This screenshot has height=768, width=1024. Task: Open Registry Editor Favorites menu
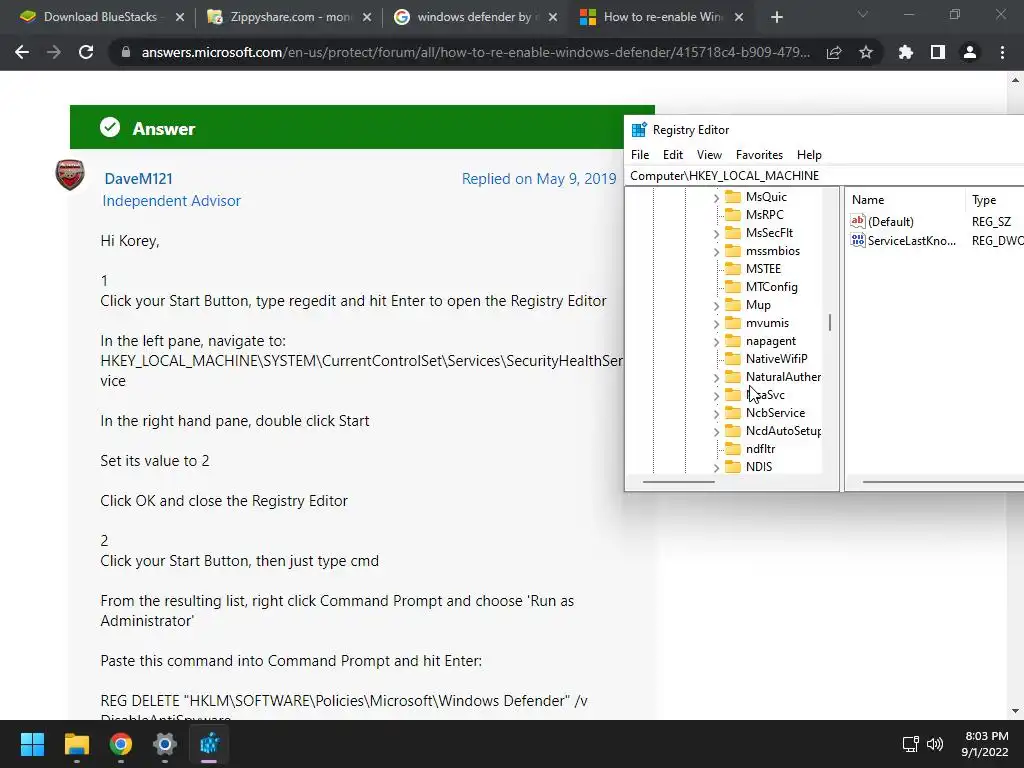pyautogui.click(x=759, y=155)
